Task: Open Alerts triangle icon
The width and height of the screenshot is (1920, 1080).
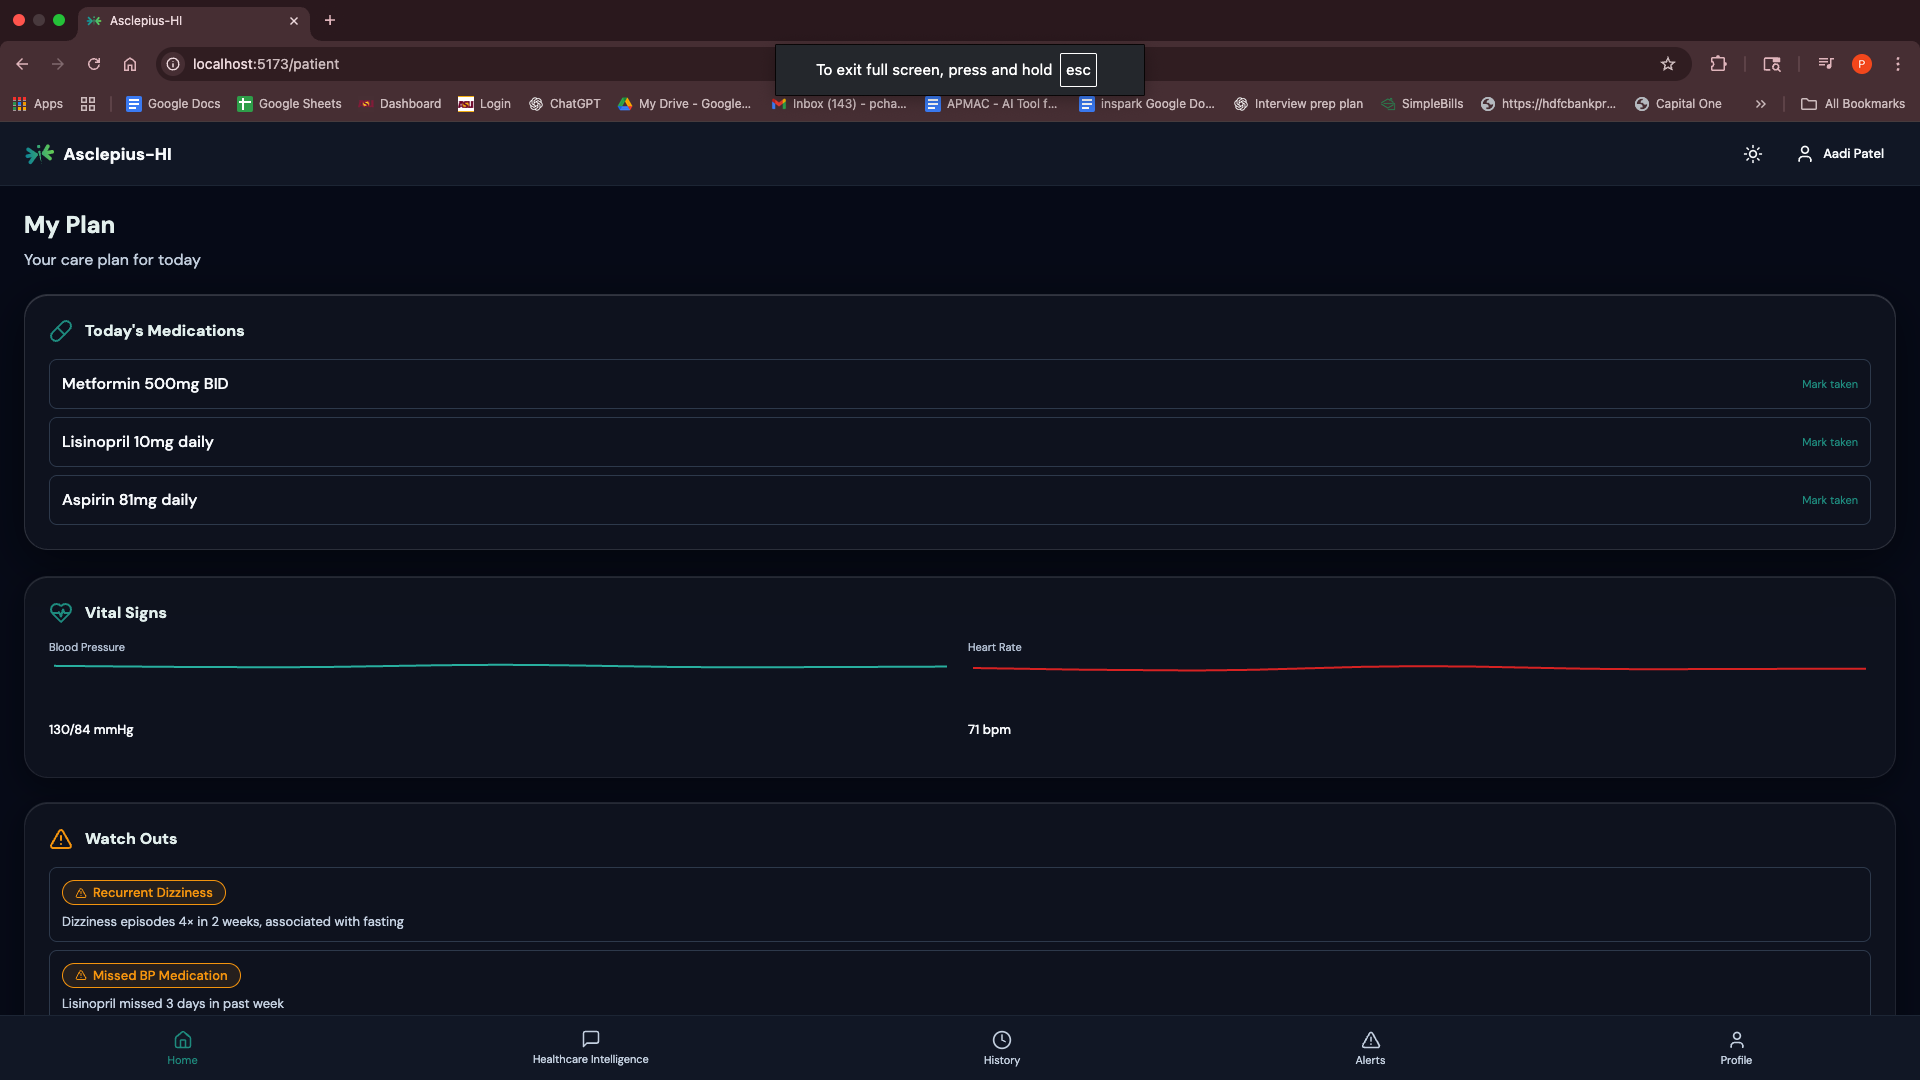Action: (x=1370, y=1040)
